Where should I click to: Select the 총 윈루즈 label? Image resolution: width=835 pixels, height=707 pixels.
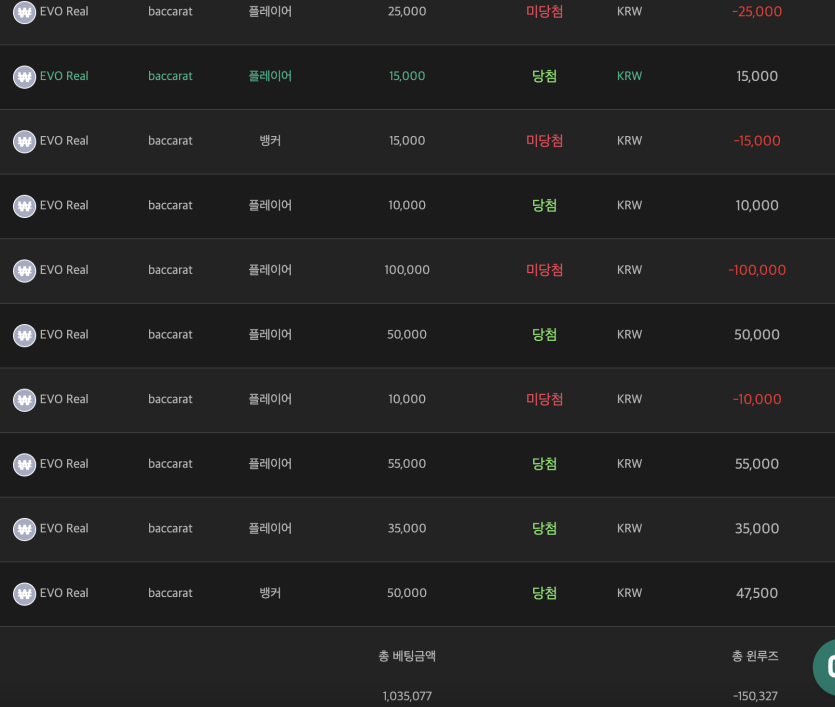tap(755, 656)
